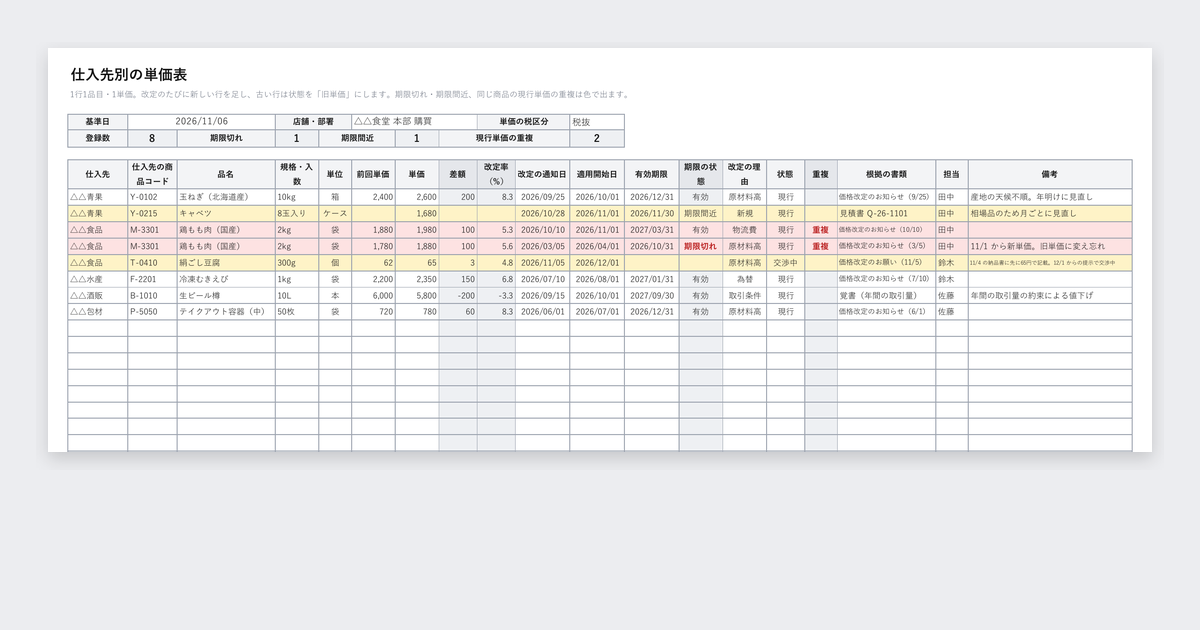Select the 冷凍むきえび item name cell
Screen dimensions: 1200x630
coord(226,279)
